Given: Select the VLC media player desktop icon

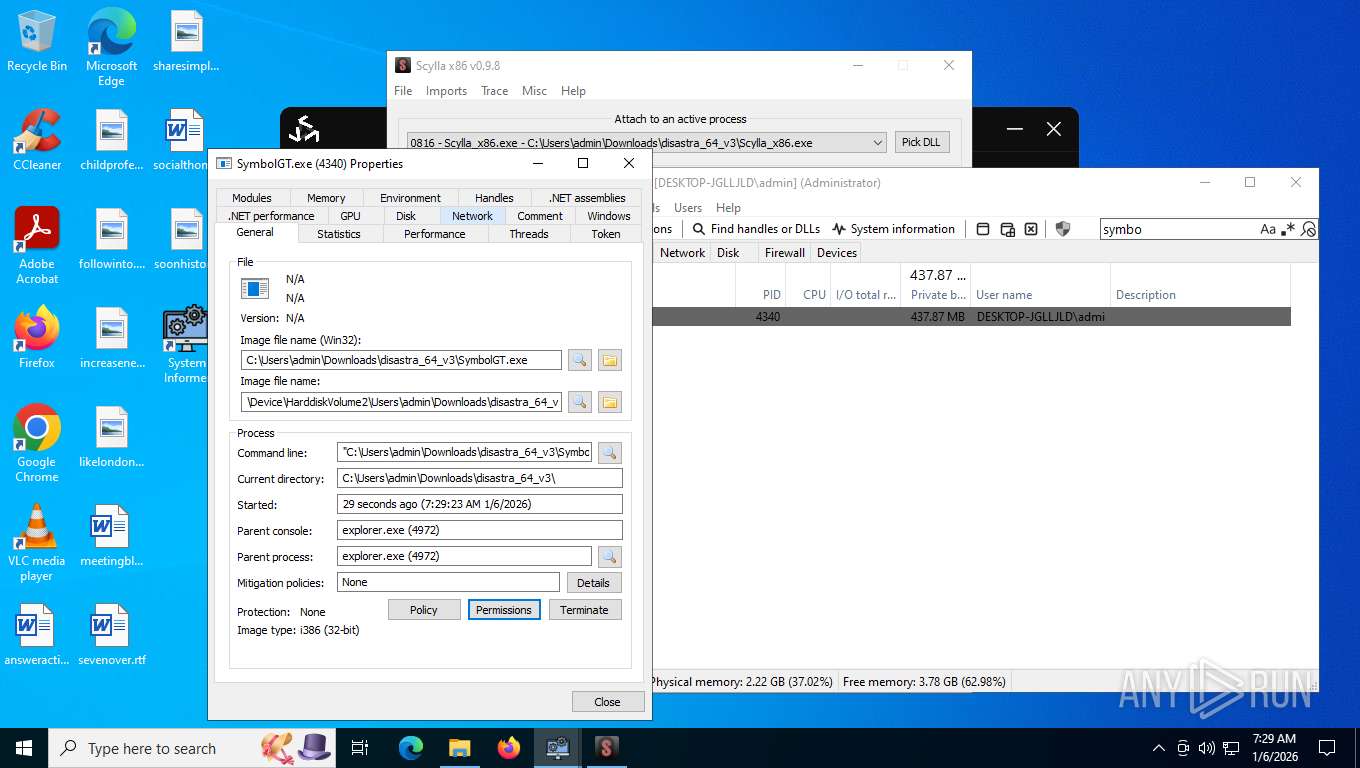Looking at the screenshot, I should point(37,543).
